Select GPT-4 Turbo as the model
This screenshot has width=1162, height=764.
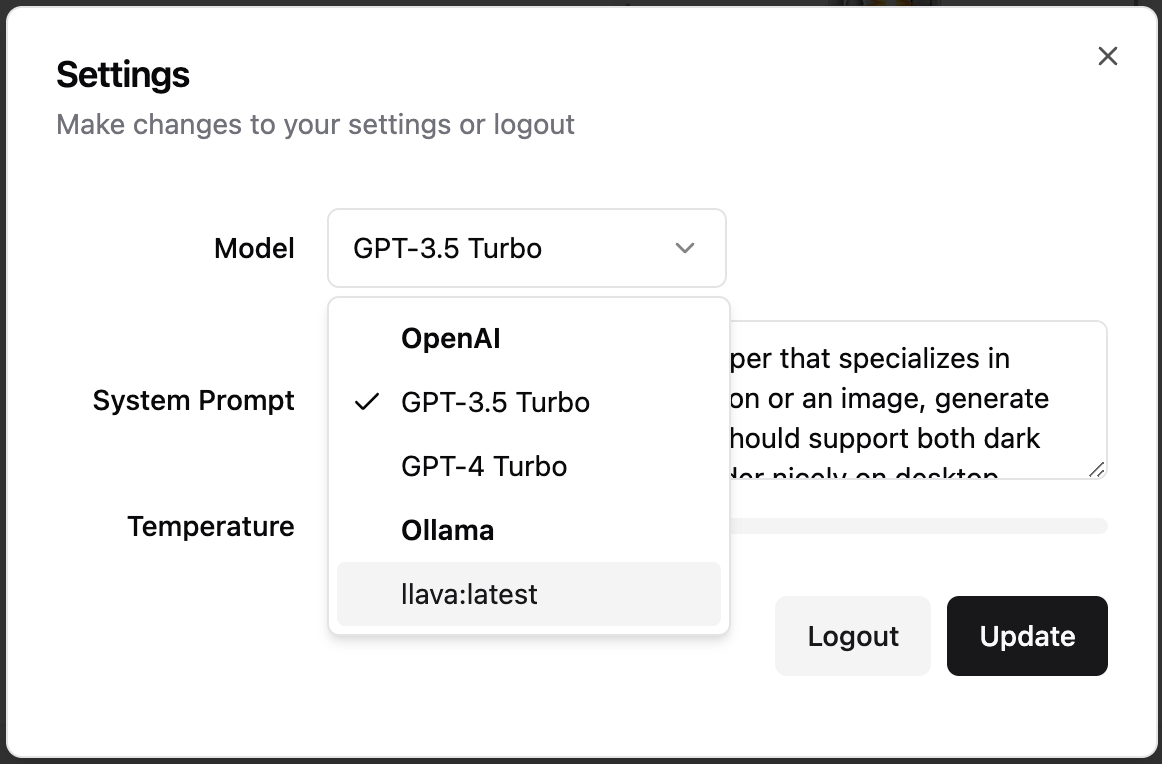[484, 466]
